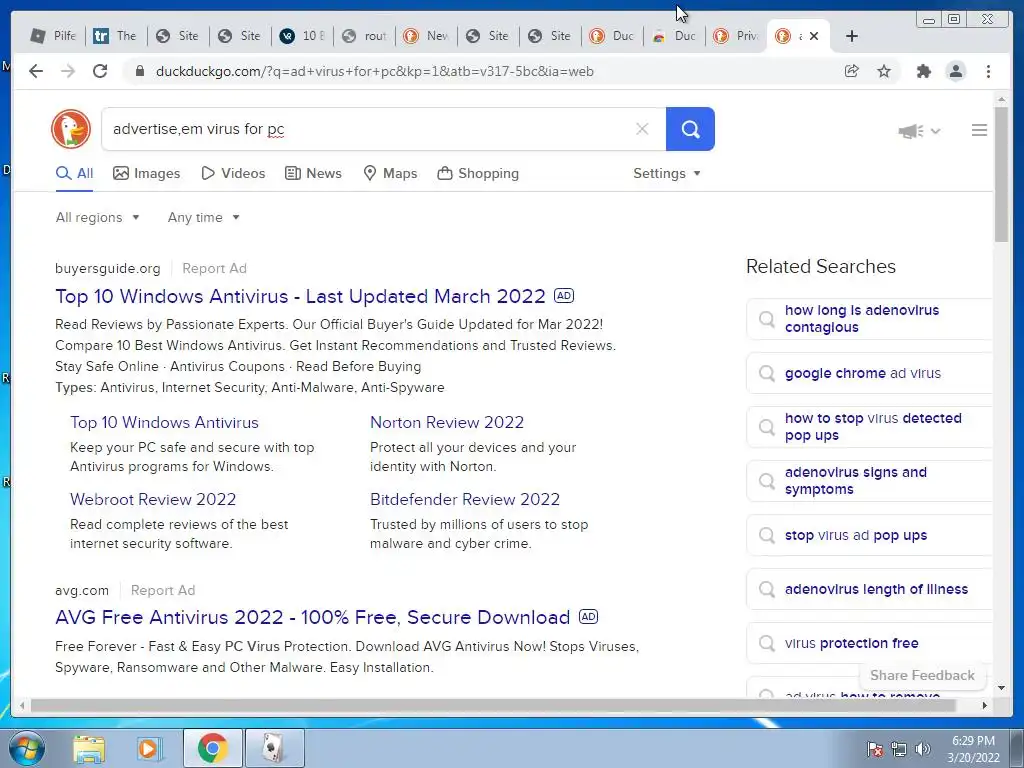Share this page icon in address bar
Image resolution: width=1024 pixels, height=768 pixels.
852,71
